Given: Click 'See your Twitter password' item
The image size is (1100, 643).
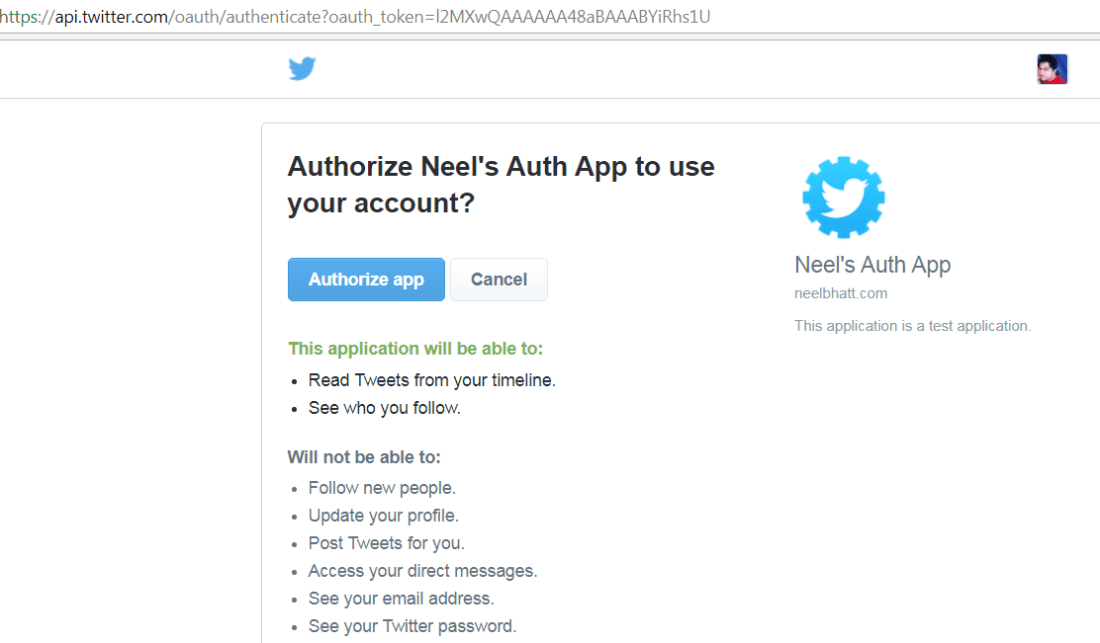Looking at the screenshot, I should coord(412,627).
